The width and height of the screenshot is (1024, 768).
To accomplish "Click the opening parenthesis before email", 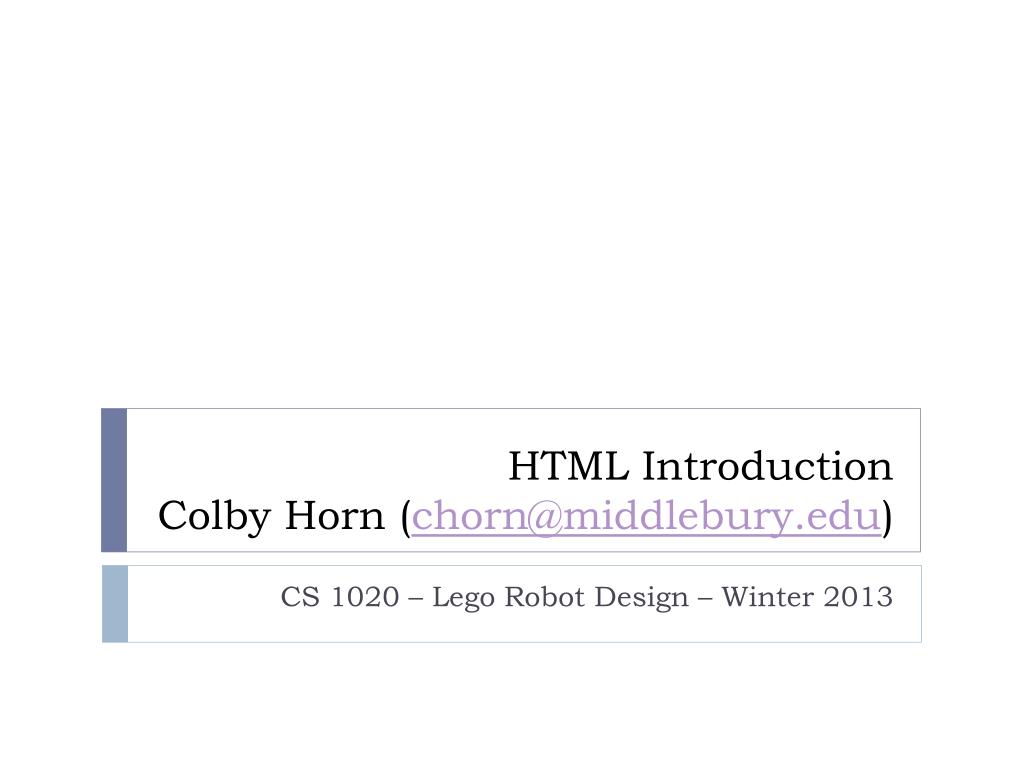I will 406,517.
